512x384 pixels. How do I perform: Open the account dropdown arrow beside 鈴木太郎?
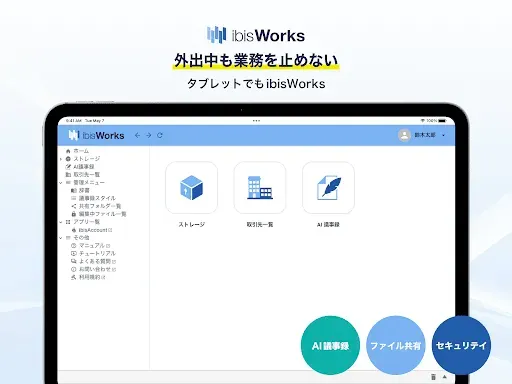click(x=444, y=135)
